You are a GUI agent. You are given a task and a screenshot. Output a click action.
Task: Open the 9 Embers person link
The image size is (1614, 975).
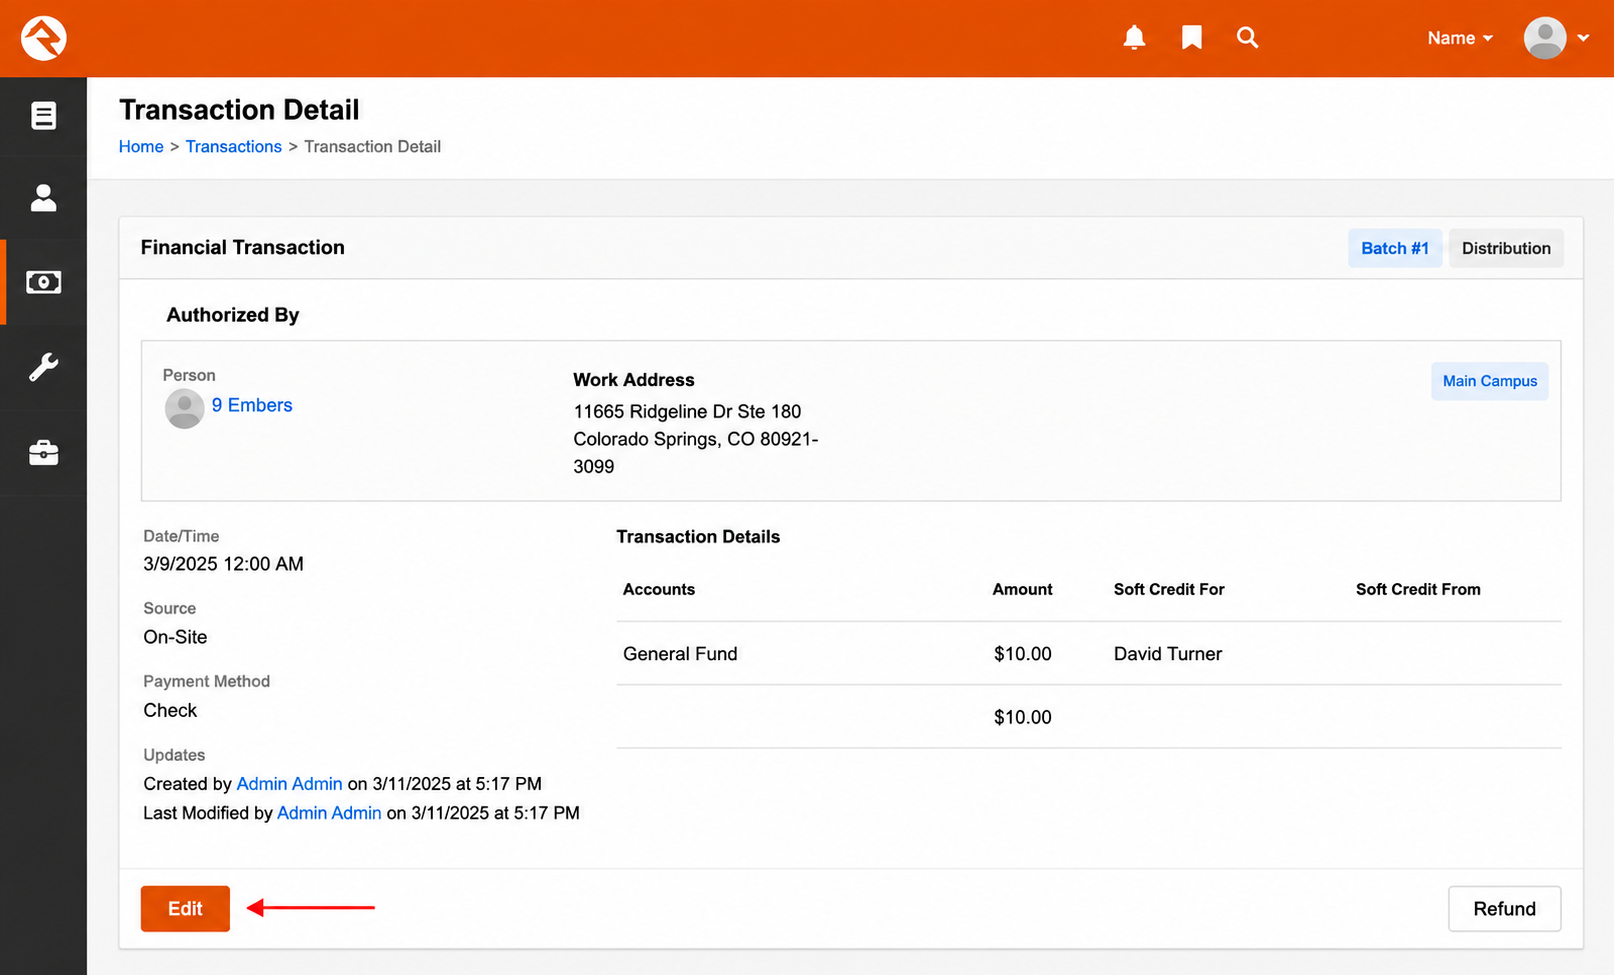[x=252, y=405]
